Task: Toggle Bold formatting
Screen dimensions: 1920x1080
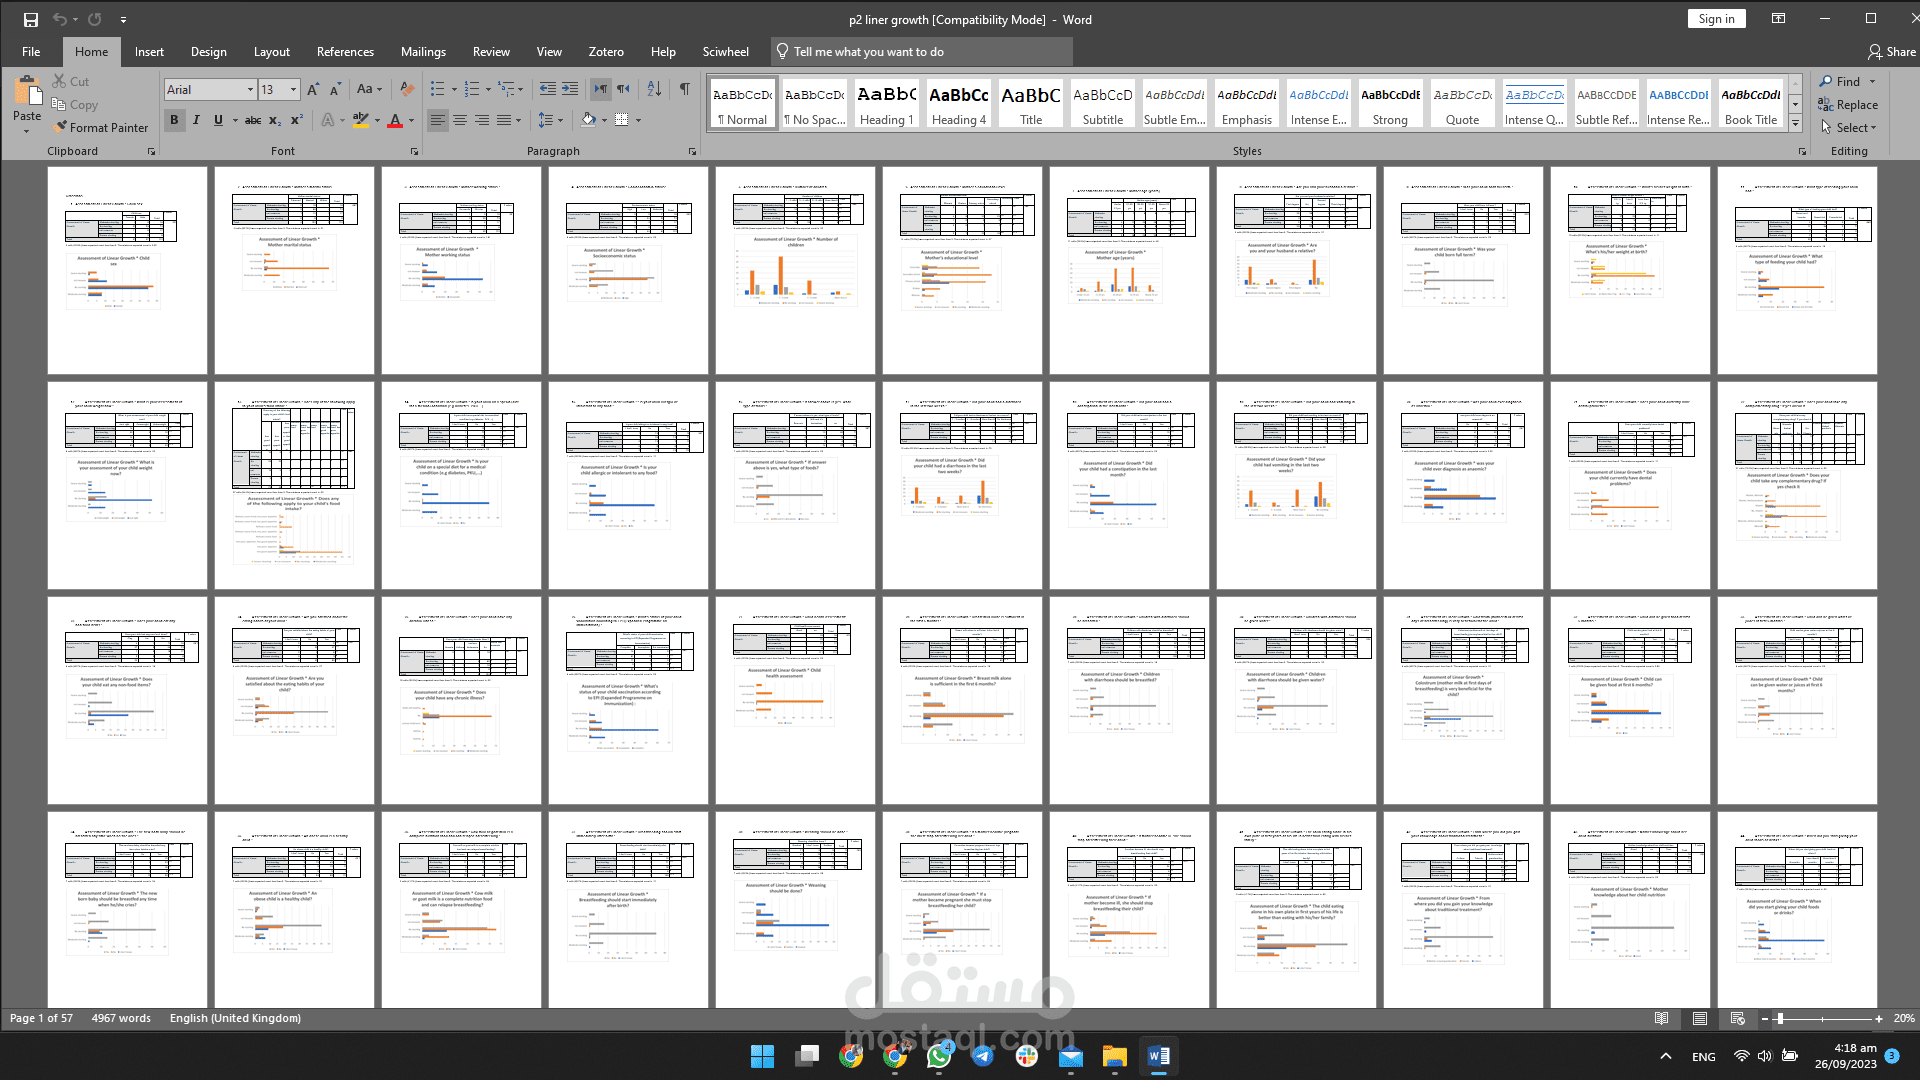Action: tap(174, 120)
